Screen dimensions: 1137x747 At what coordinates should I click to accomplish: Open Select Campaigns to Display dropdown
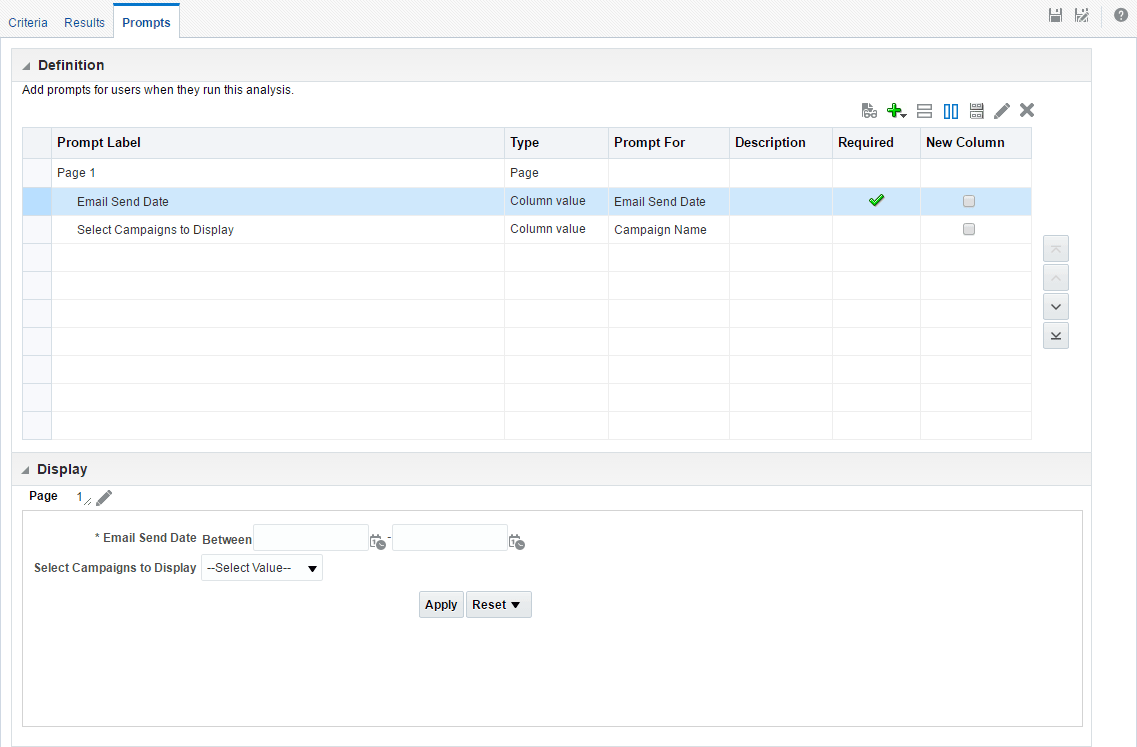[262, 568]
